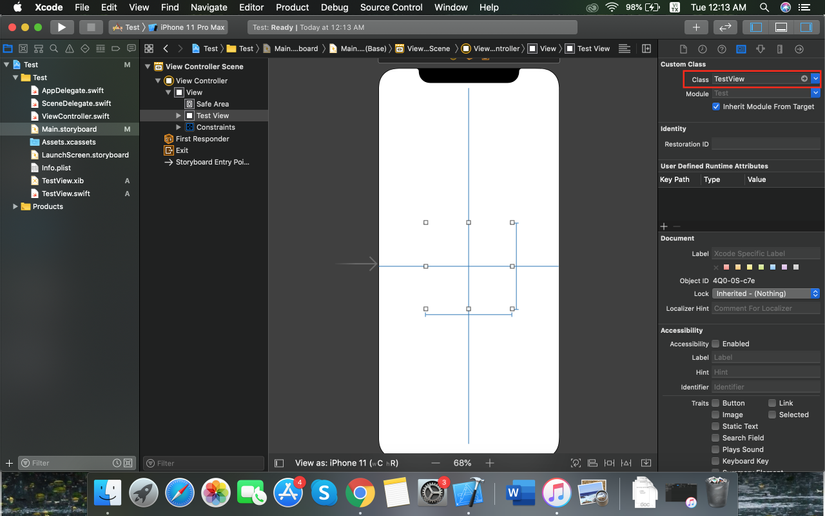
Task: Expand the Test View outline item
Action: (179, 116)
